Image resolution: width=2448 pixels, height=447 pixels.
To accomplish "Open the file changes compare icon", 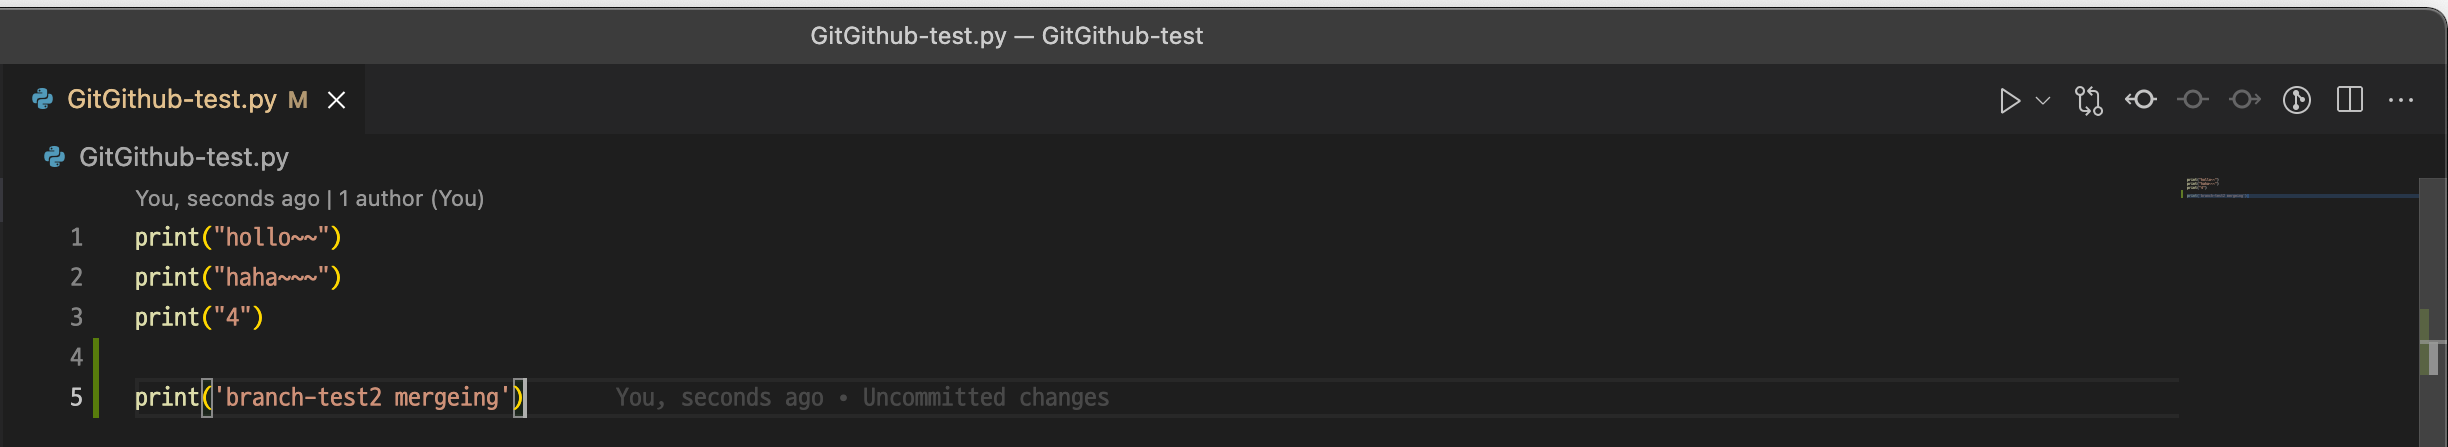I will pyautogui.click(x=2089, y=100).
